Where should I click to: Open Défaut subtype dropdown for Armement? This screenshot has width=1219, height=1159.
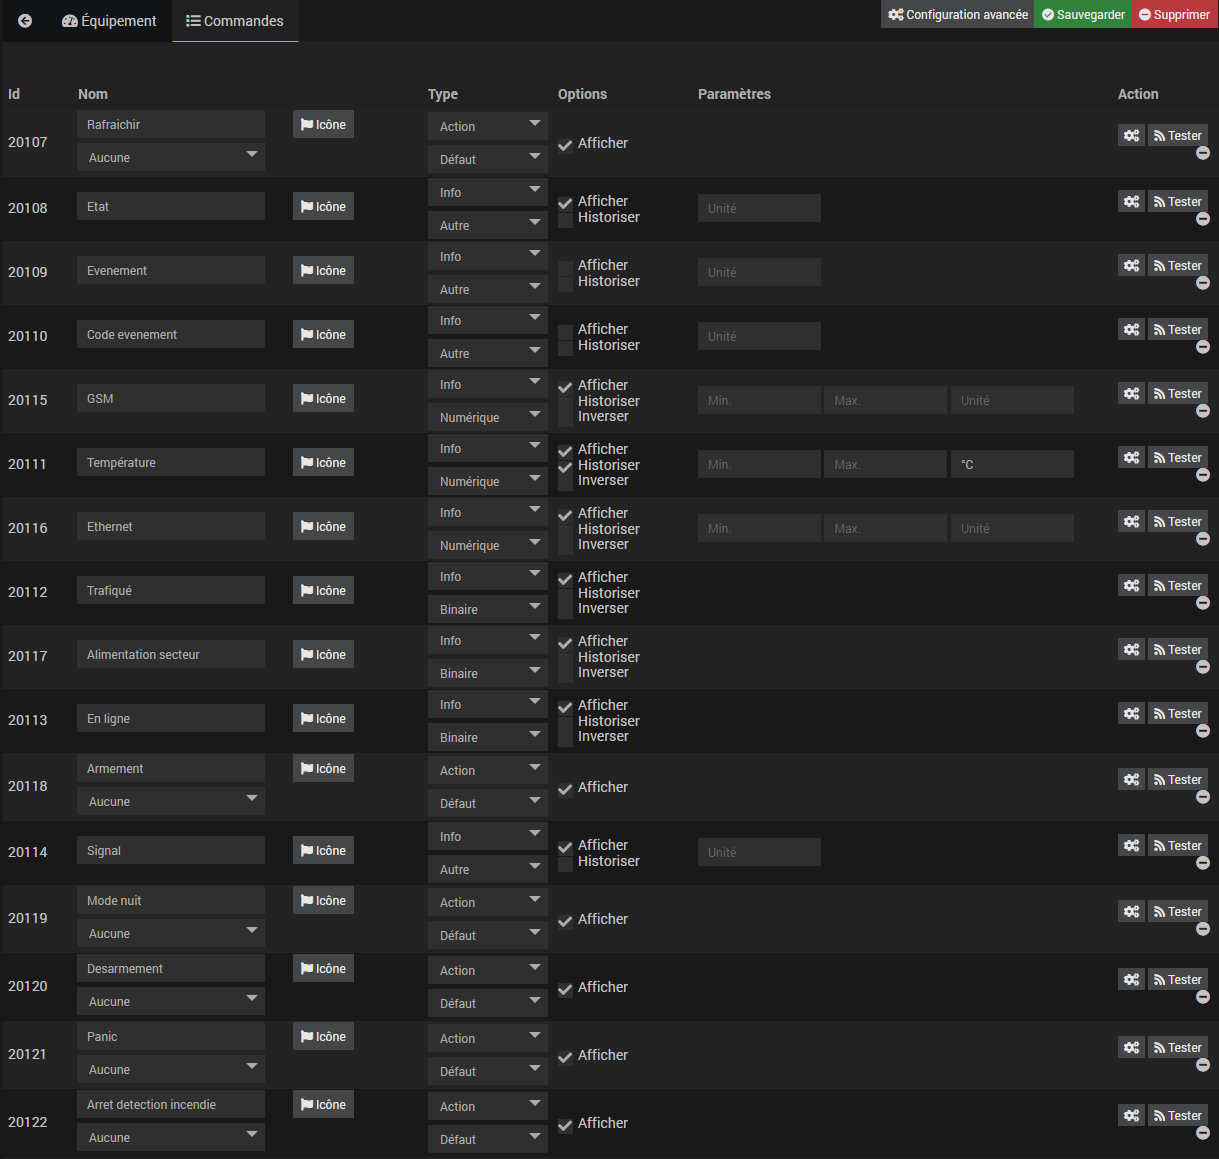(x=488, y=803)
